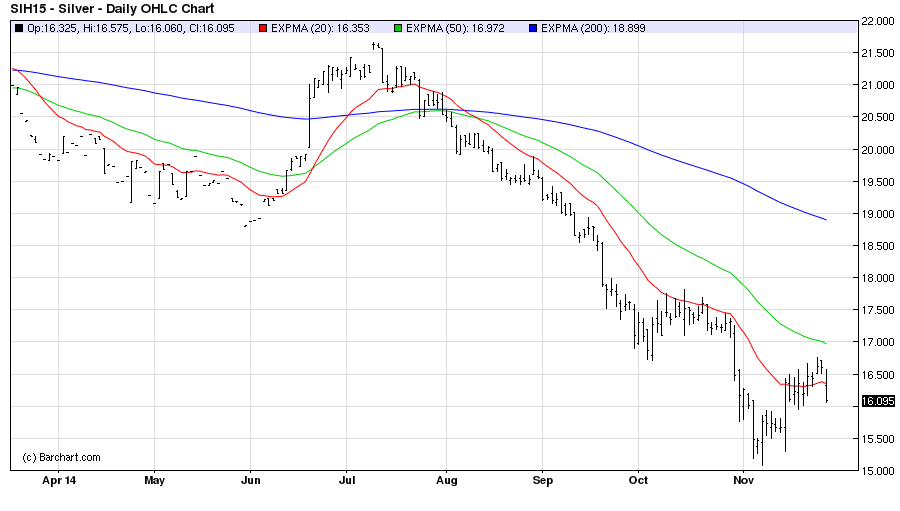Image resolution: width=900 pixels, height=511 pixels.
Task: Click the green EXPMA (50) legend swatch
Action: 399,29
